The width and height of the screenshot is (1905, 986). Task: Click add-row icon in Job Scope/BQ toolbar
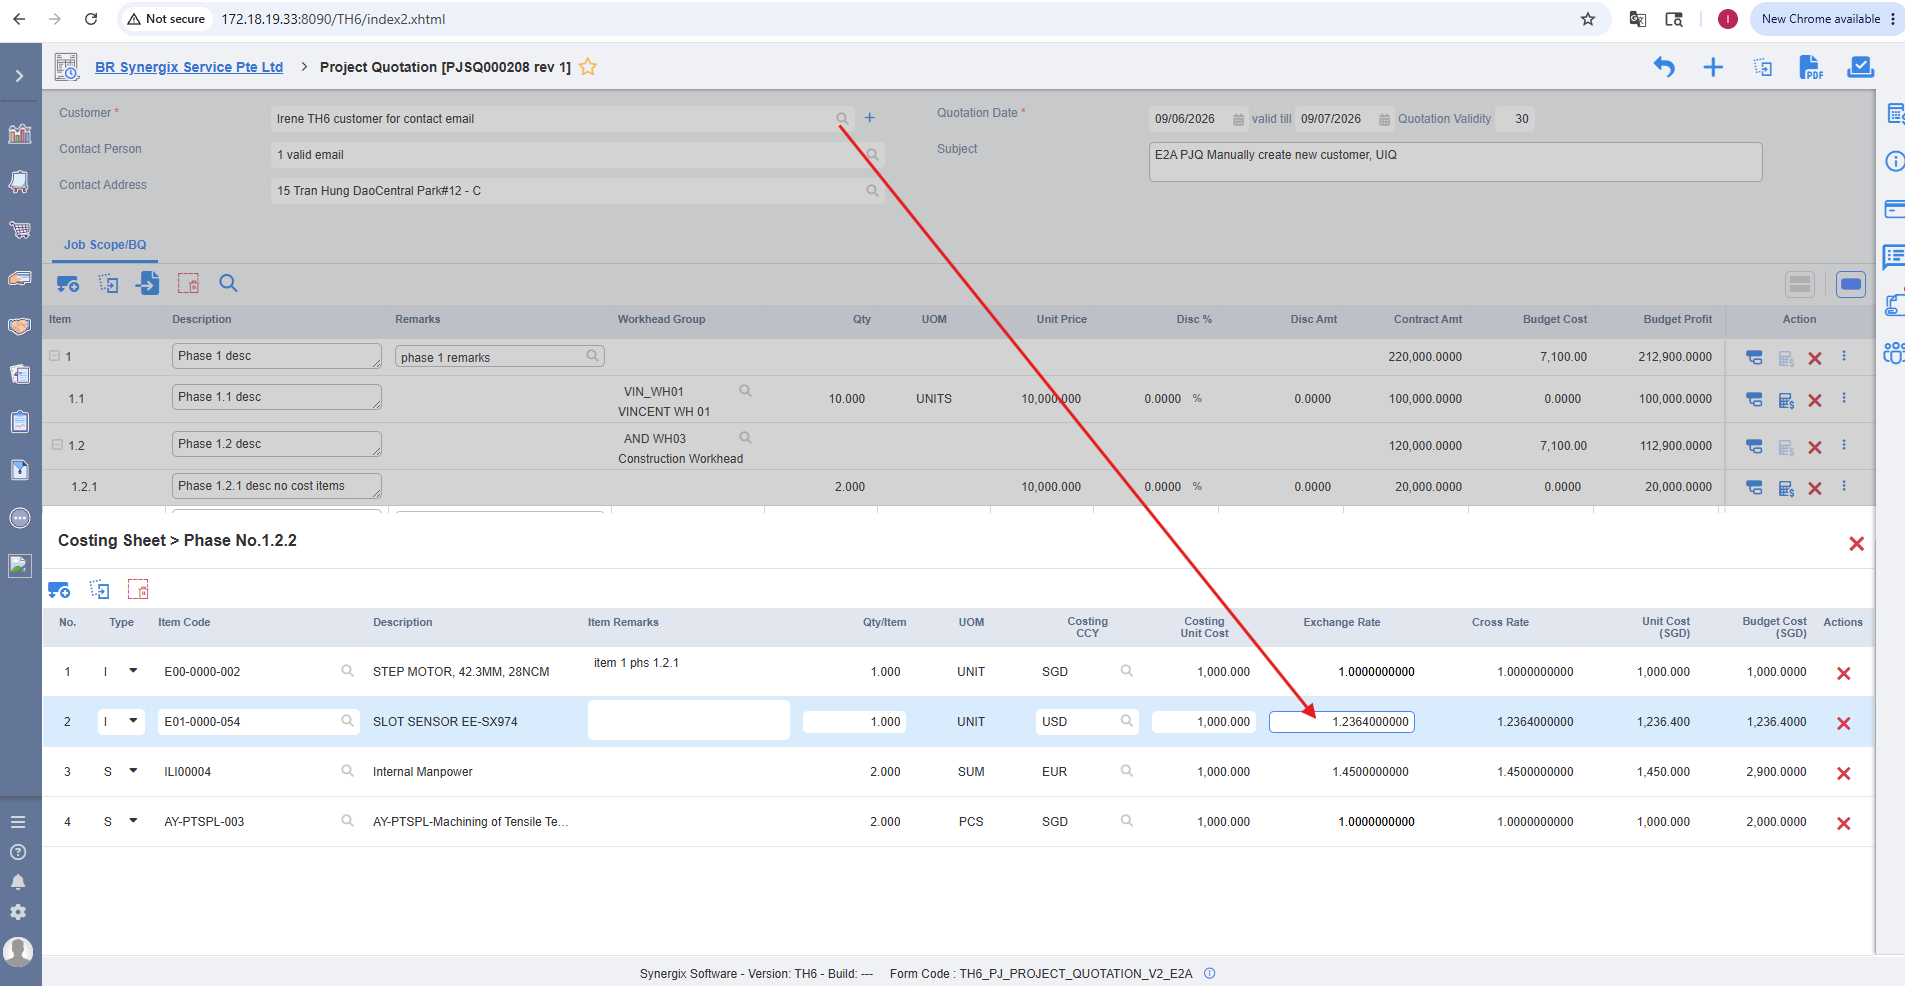(68, 284)
